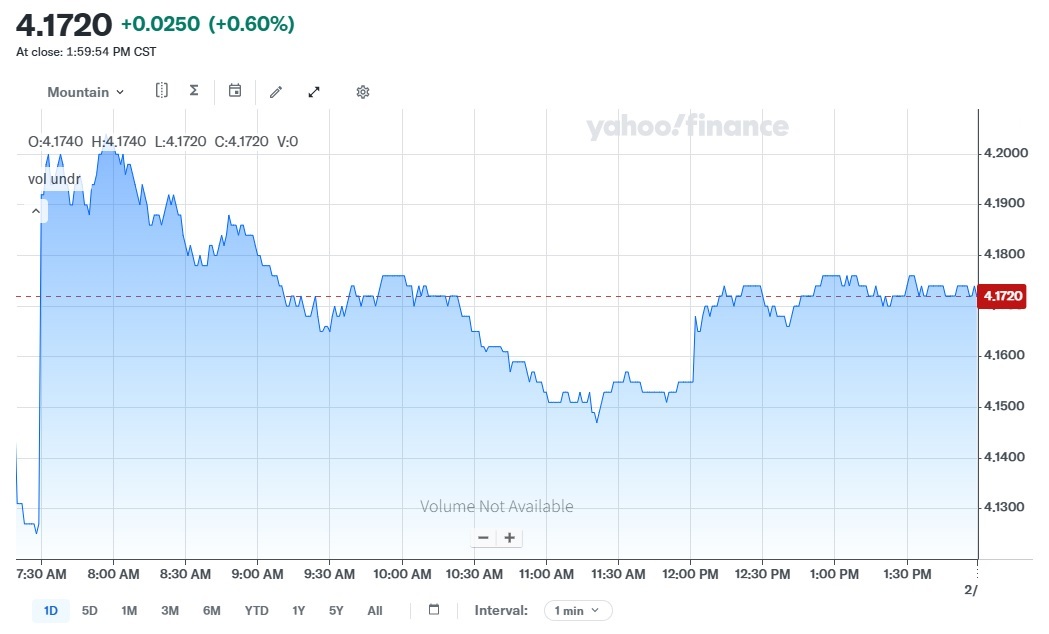1049x634 pixels.
Task: Select the 5D range
Action: click(90, 610)
